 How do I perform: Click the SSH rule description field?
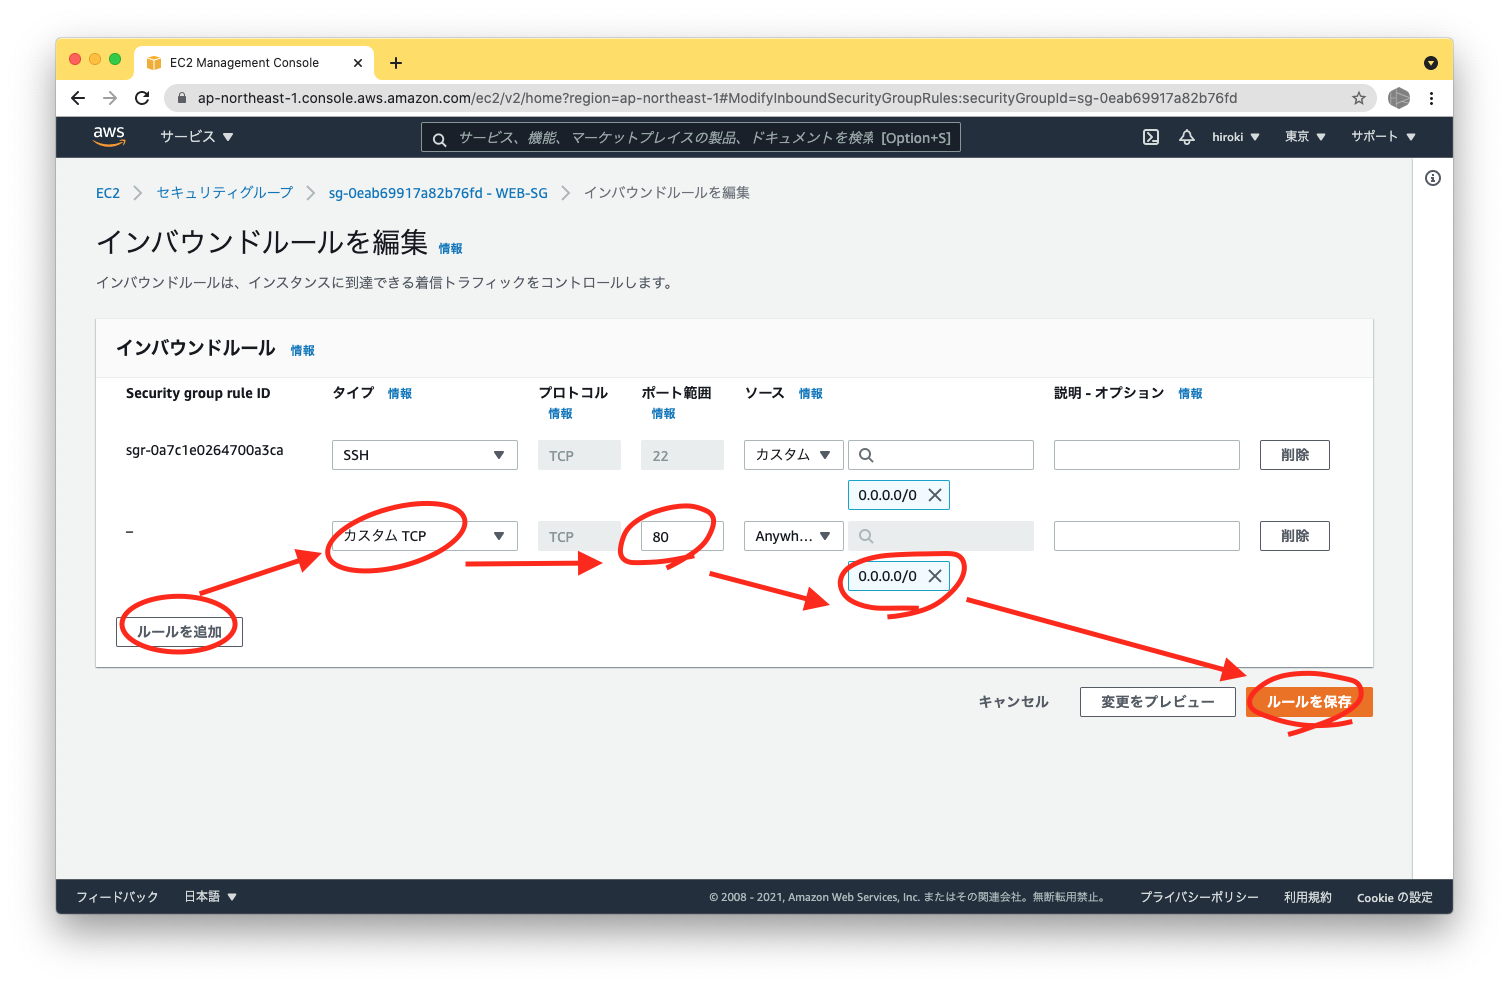click(1147, 455)
